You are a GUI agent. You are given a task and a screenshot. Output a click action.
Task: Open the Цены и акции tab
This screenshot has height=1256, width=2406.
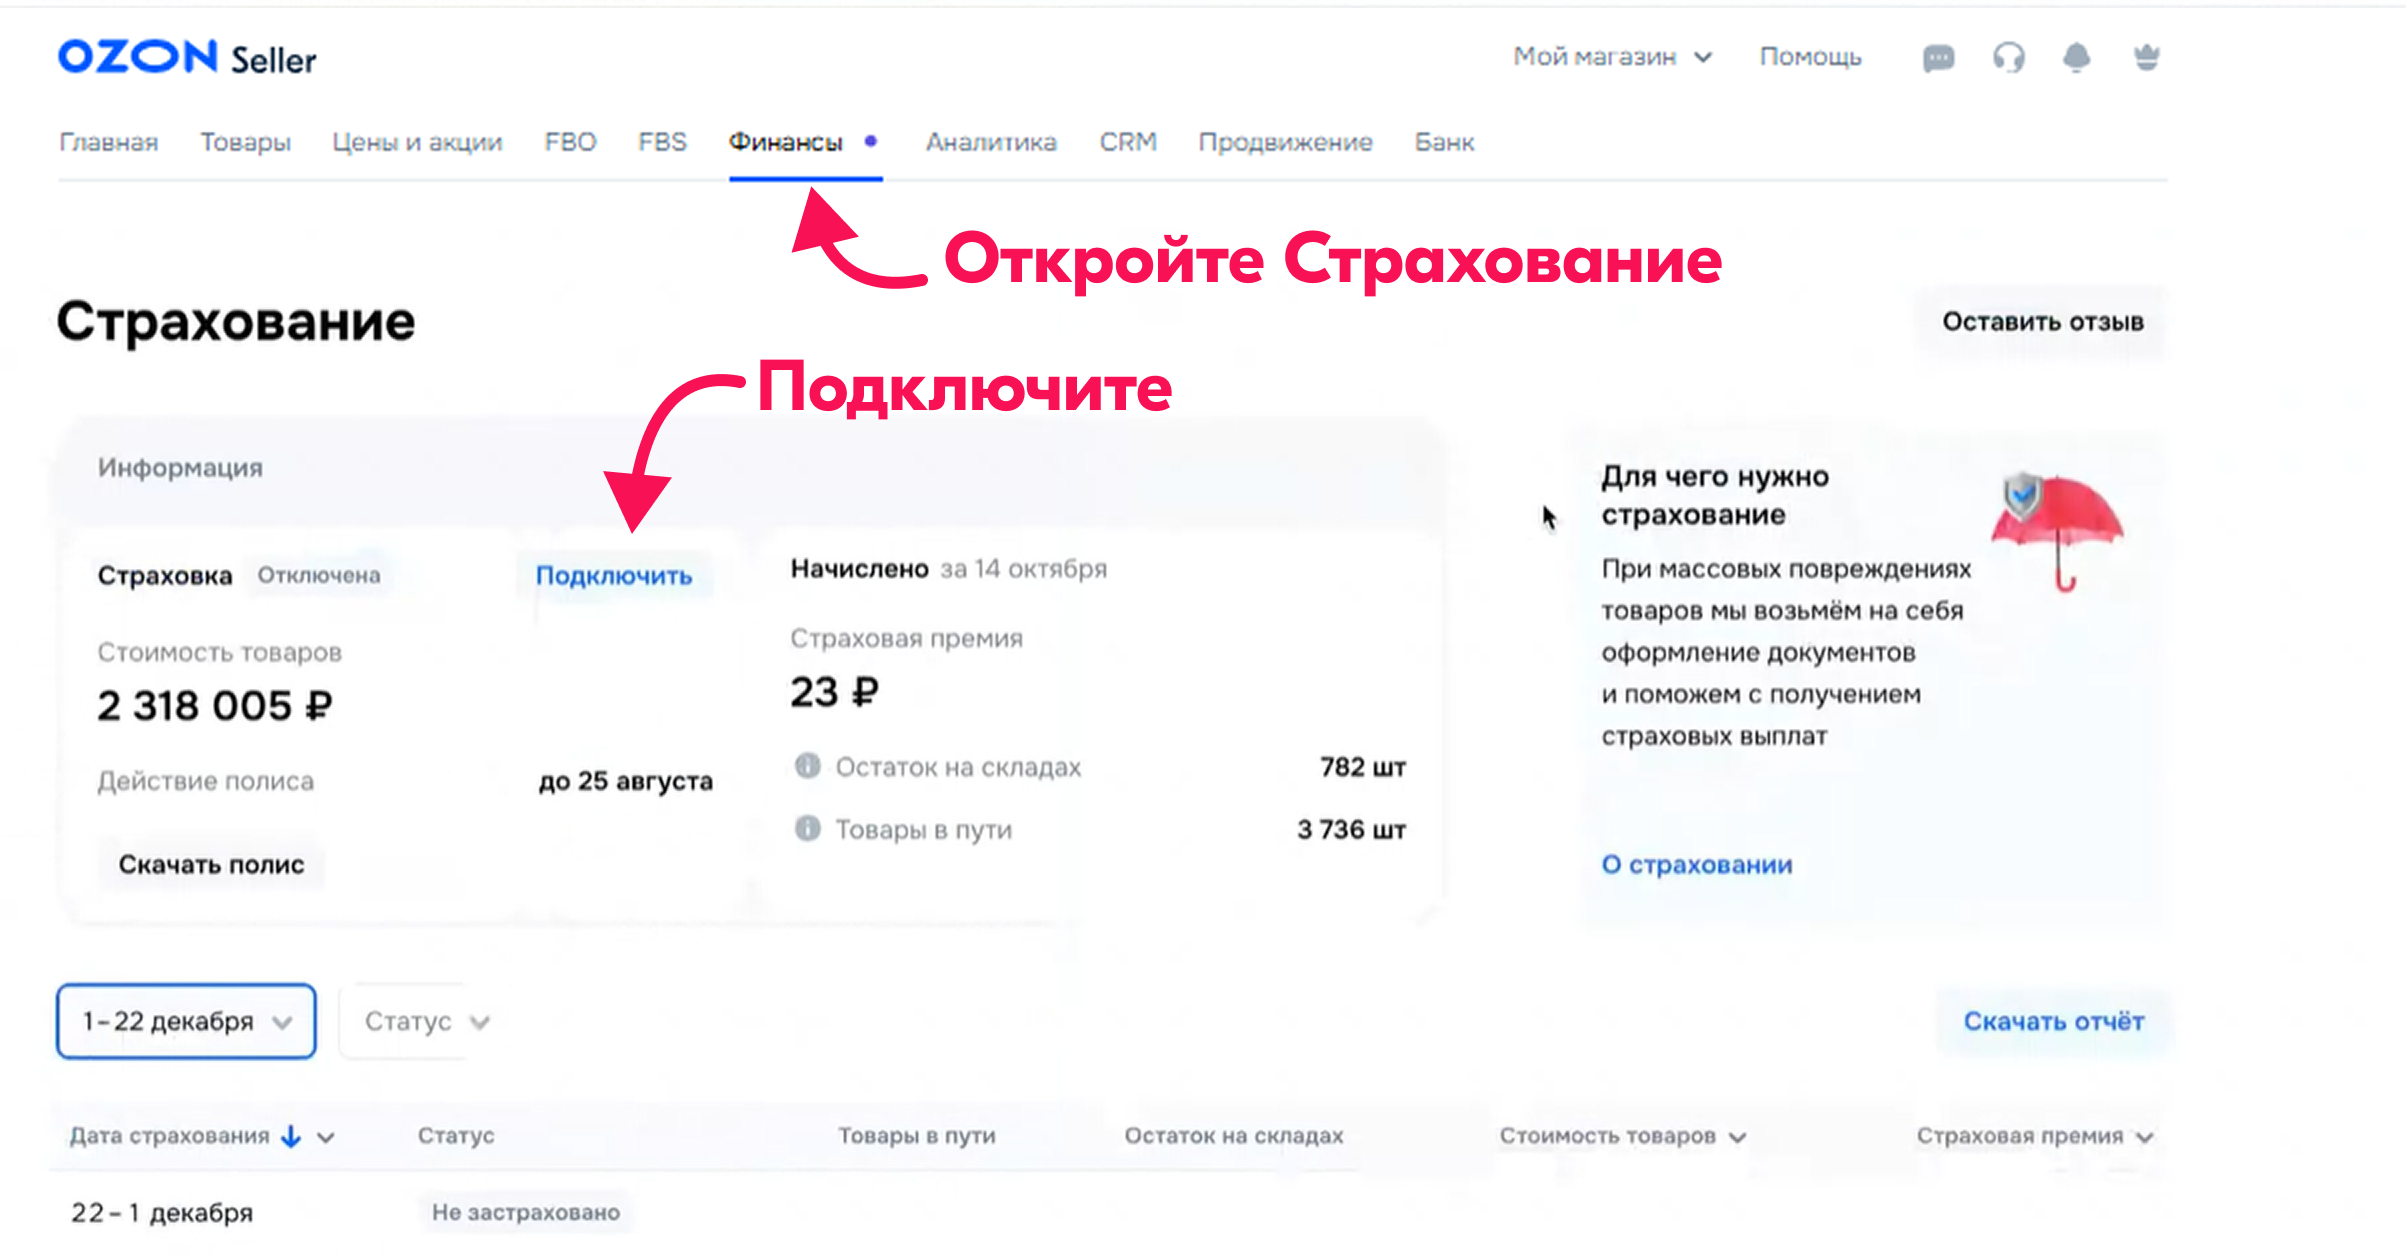tap(417, 142)
